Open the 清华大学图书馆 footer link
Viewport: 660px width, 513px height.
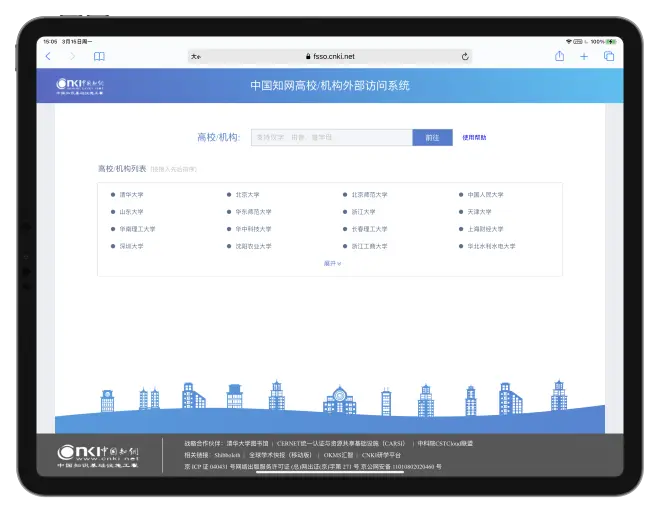(x=248, y=444)
